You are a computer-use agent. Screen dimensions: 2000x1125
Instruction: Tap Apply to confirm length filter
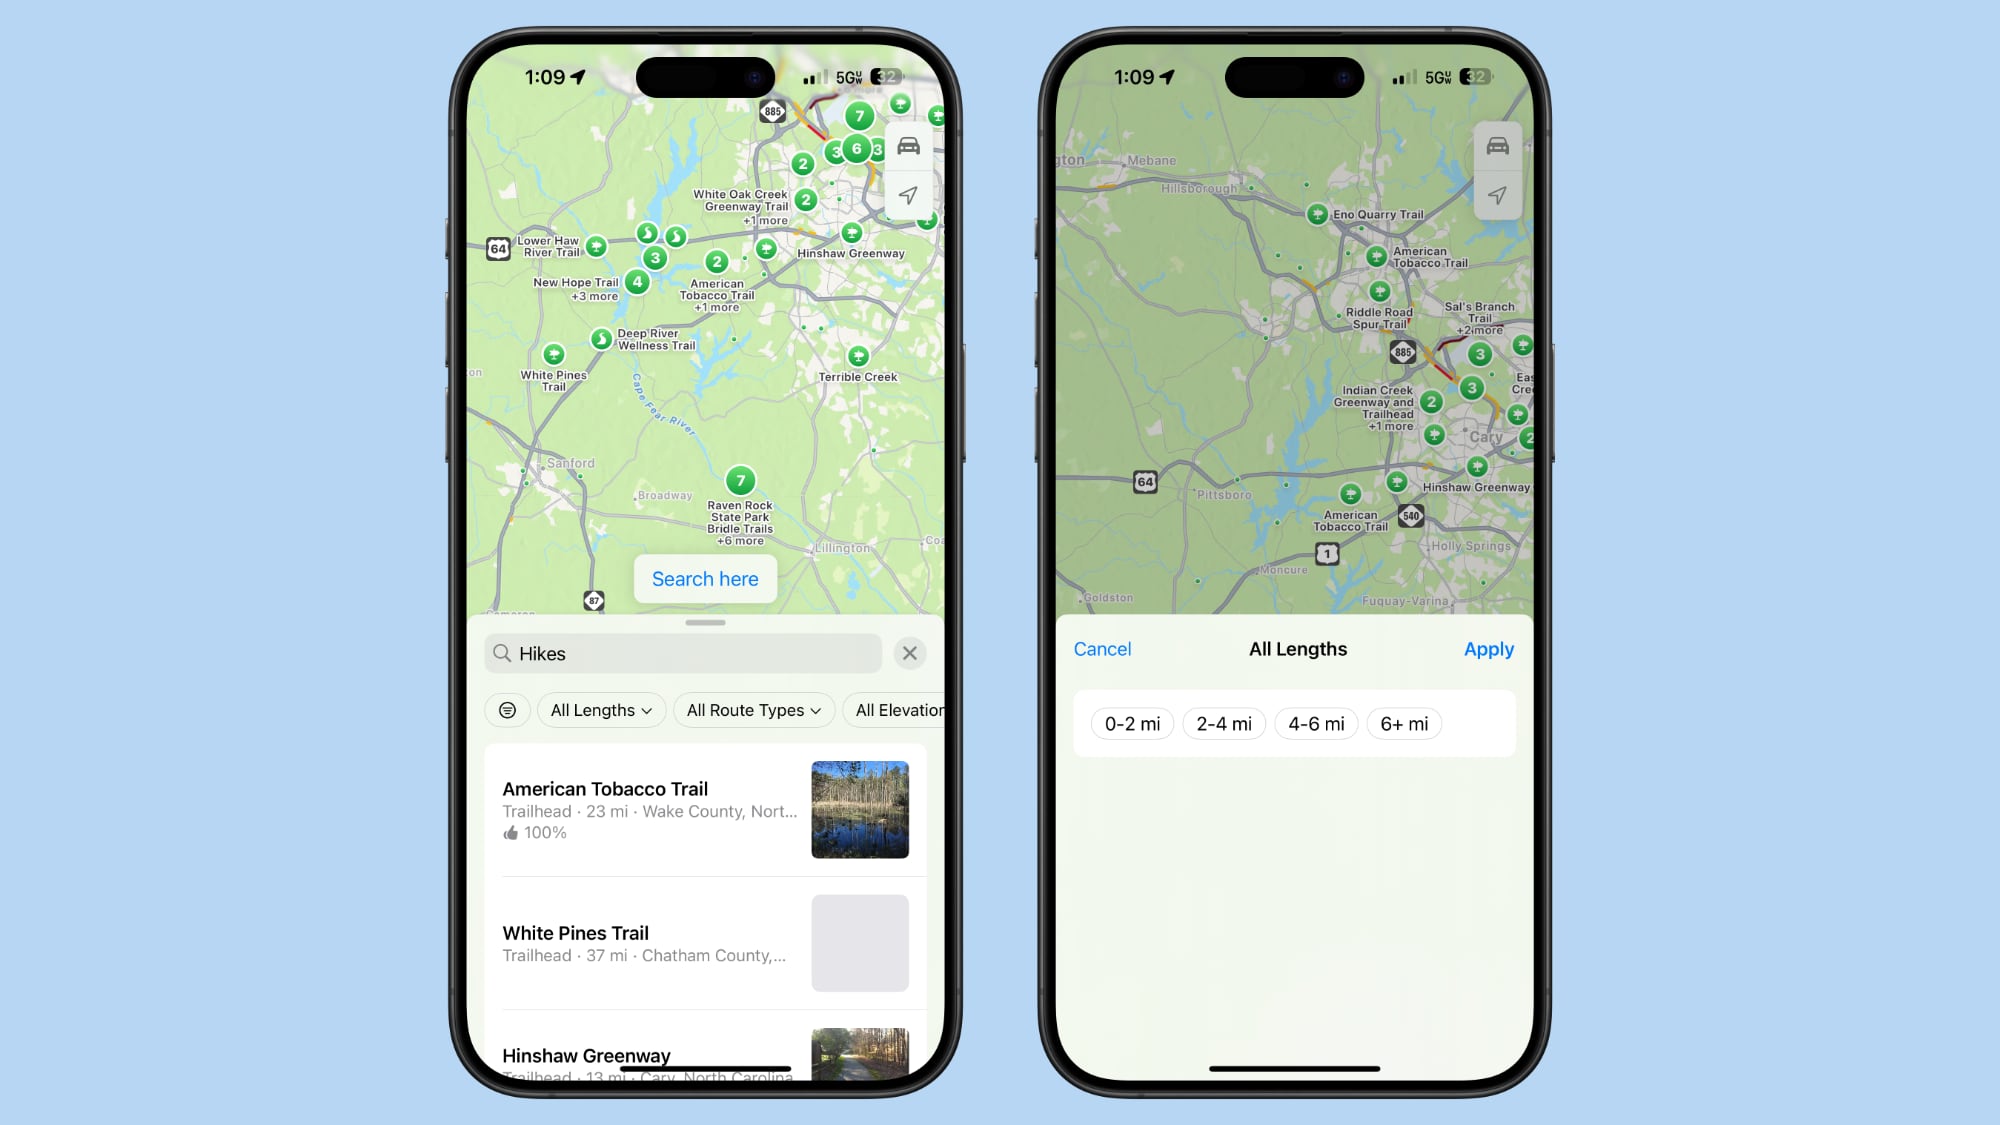pos(1488,647)
